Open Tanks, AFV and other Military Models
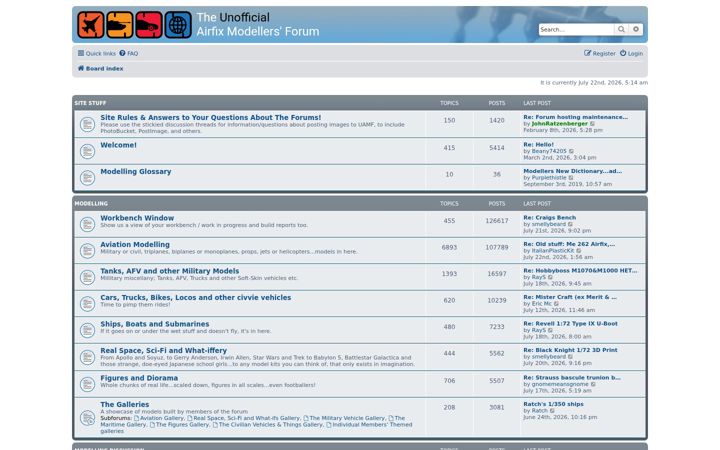720x450 pixels. (x=170, y=271)
